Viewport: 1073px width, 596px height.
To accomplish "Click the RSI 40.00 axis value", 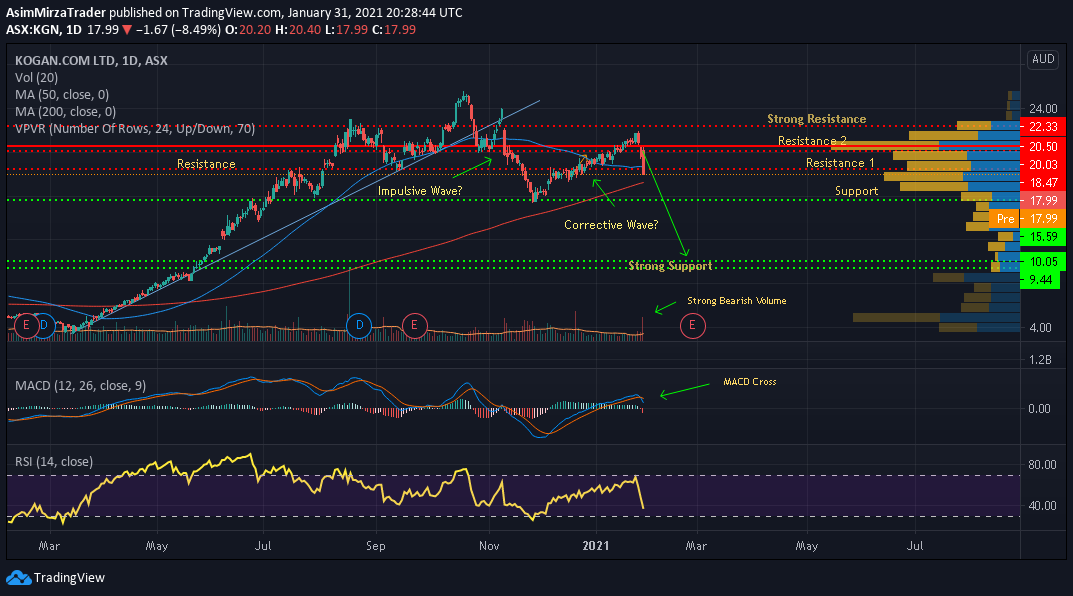I will [x=1042, y=506].
